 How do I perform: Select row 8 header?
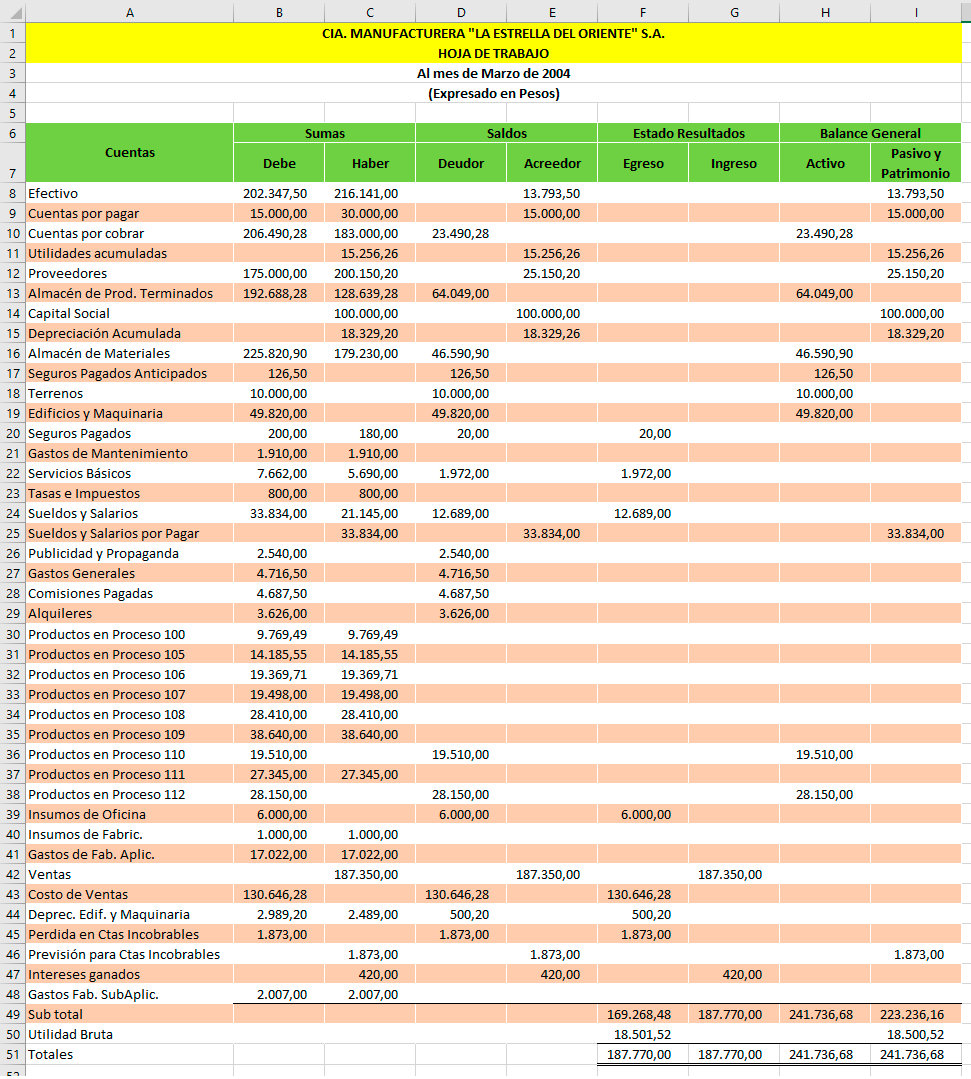12,193
